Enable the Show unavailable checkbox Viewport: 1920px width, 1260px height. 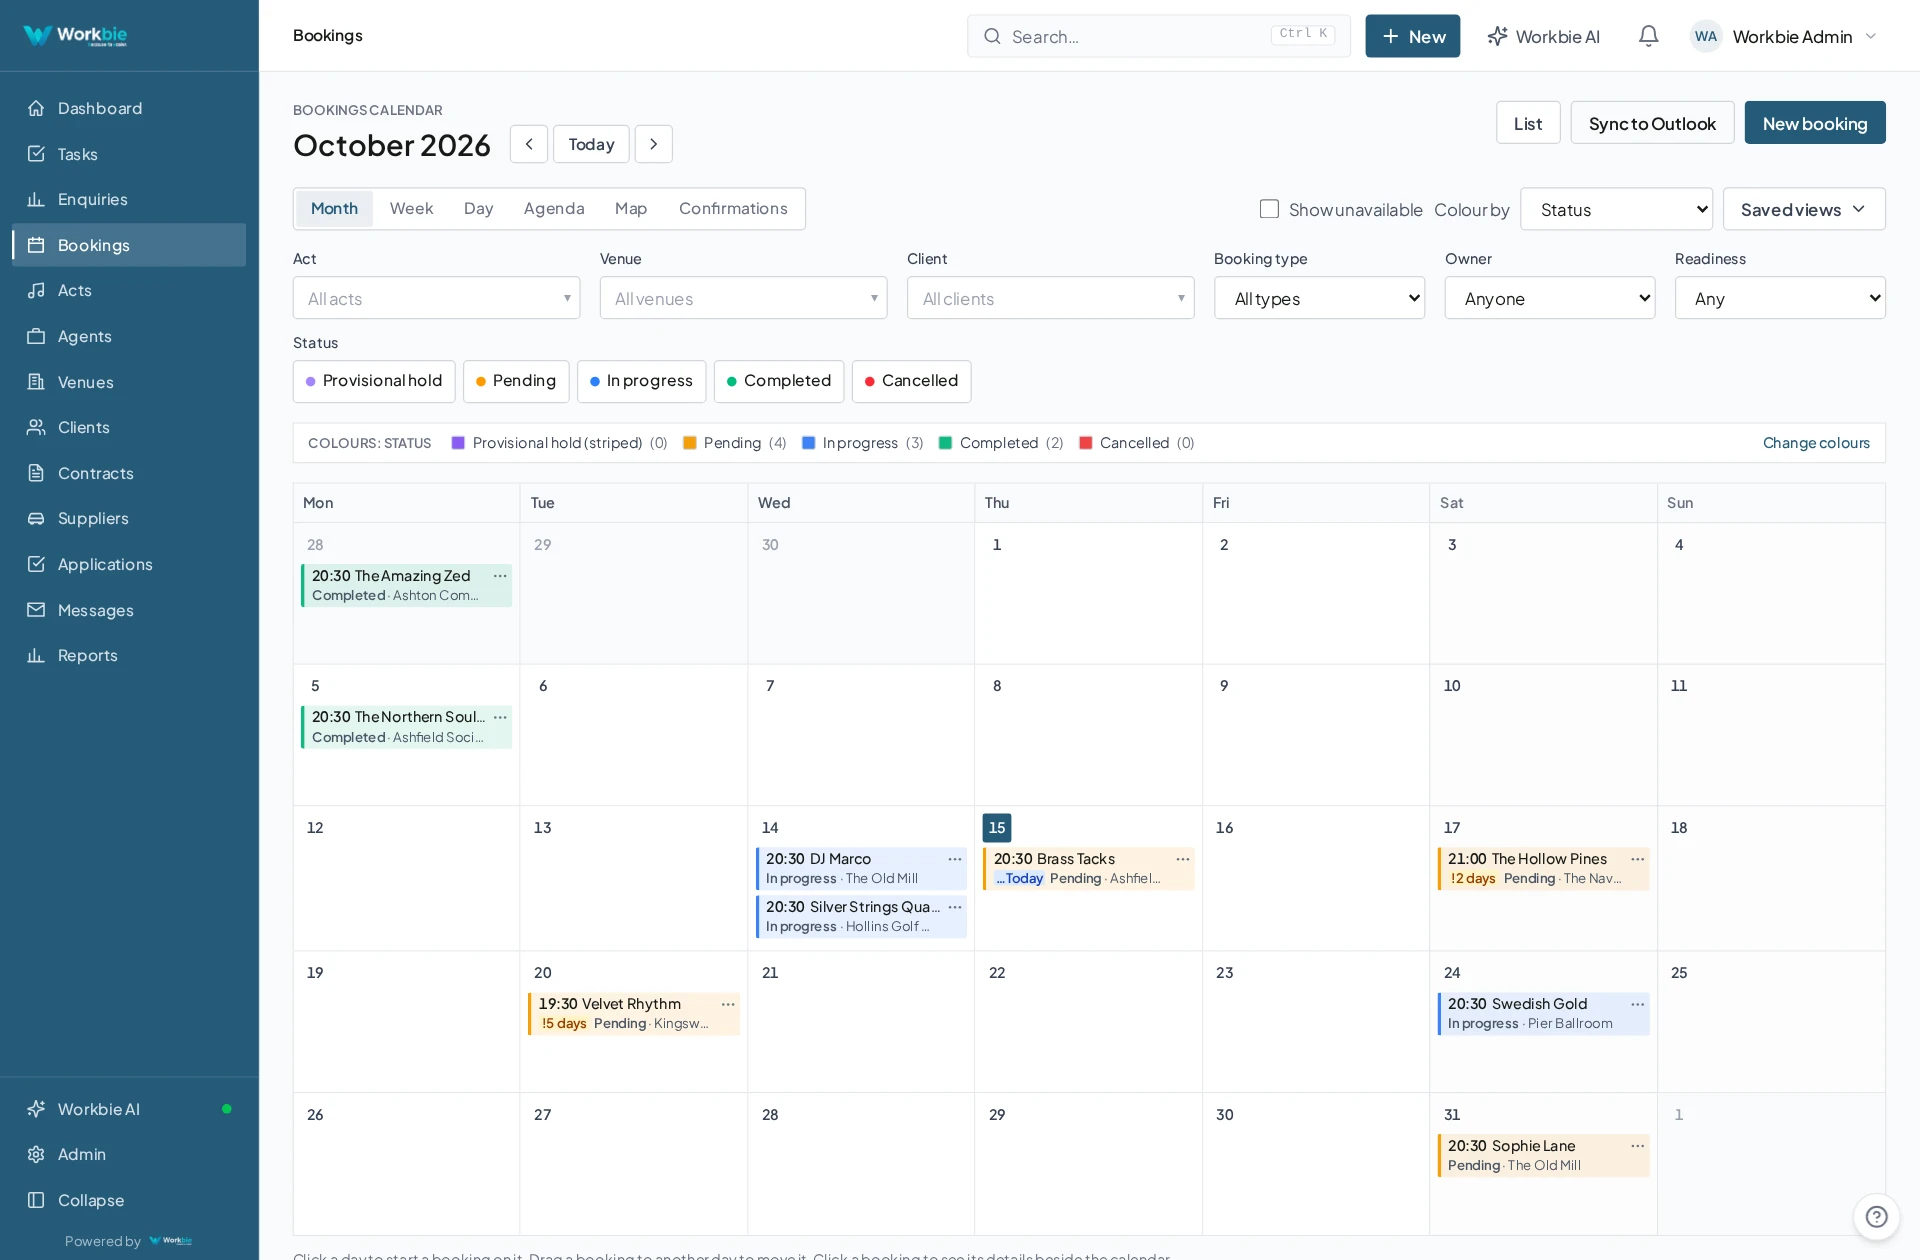(1269, 209)
